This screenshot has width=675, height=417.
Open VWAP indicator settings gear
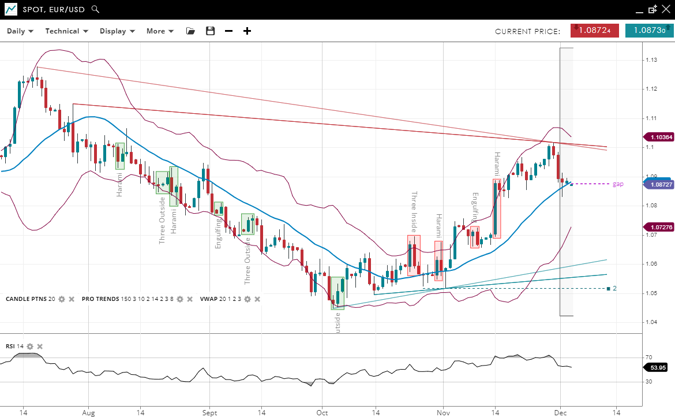tap(249, 299)
